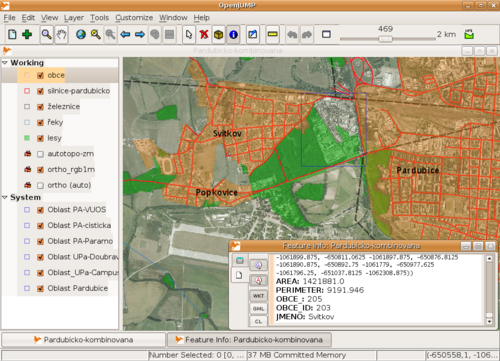500x361 pixels.
Task: Click the WKT view button
Action: click(x=258, y=296)
